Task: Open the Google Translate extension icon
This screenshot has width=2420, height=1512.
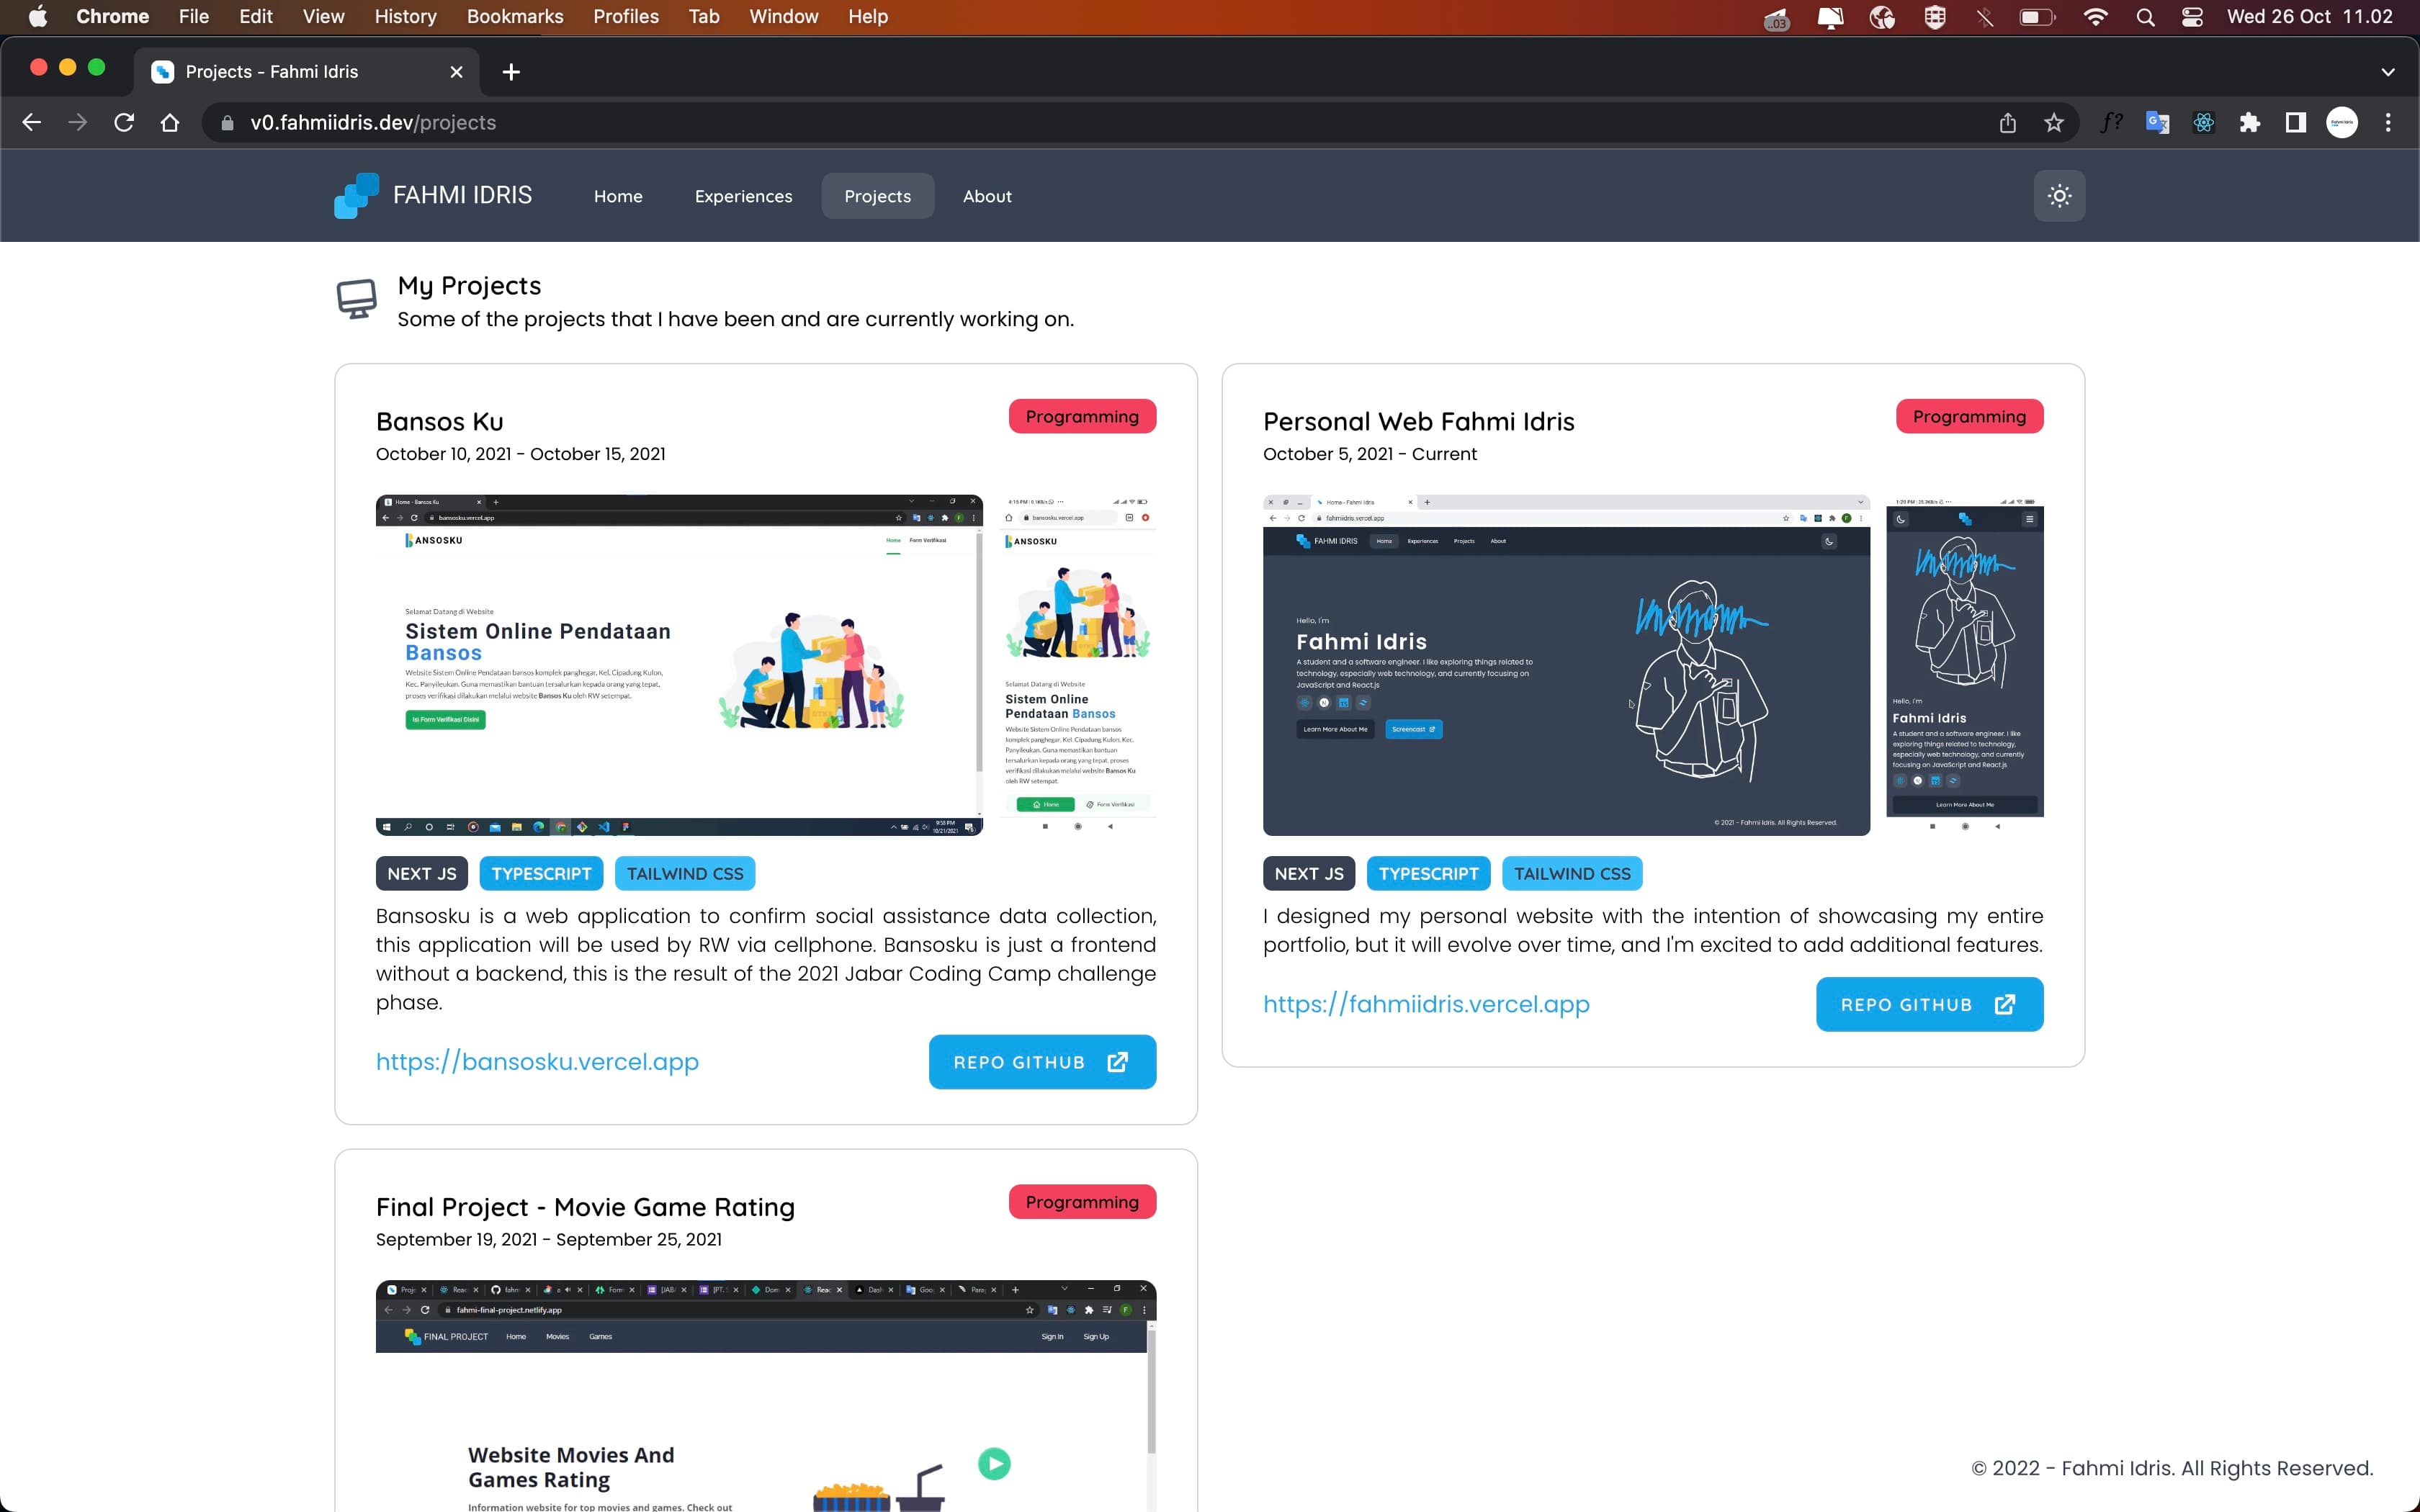Action: (x=2157, y=123)
